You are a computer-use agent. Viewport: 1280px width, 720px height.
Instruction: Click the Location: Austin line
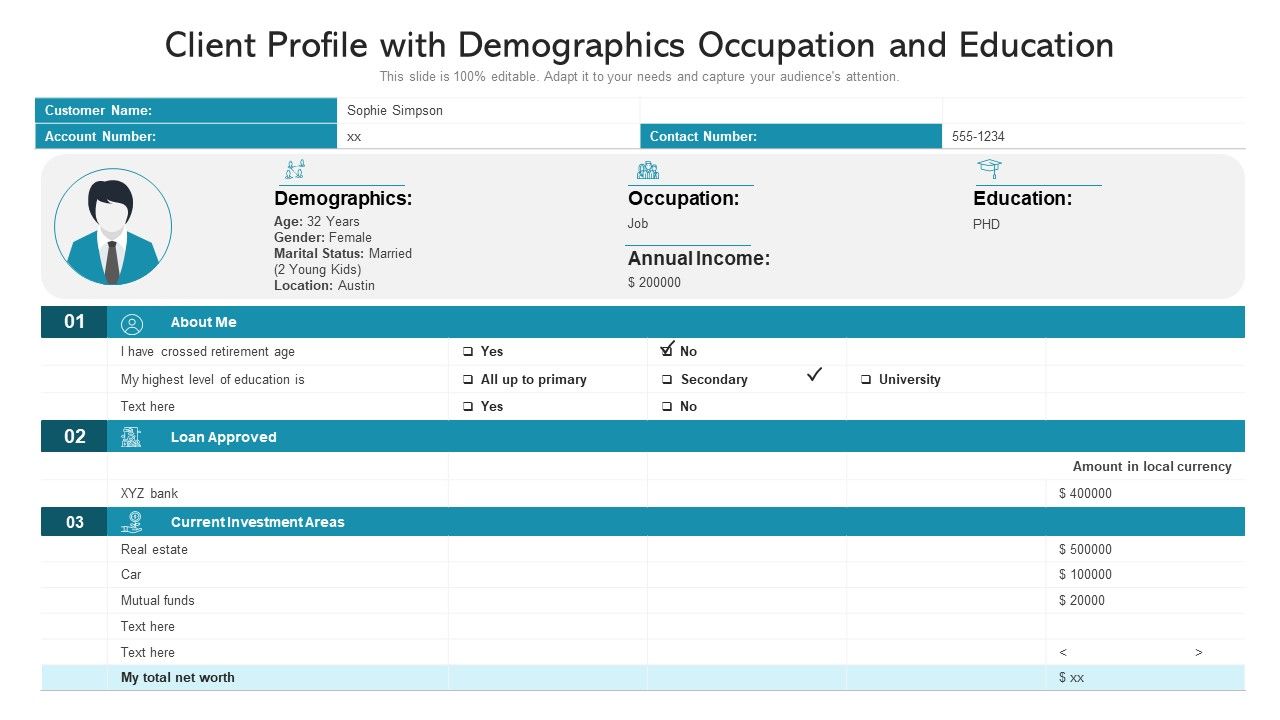325,286
